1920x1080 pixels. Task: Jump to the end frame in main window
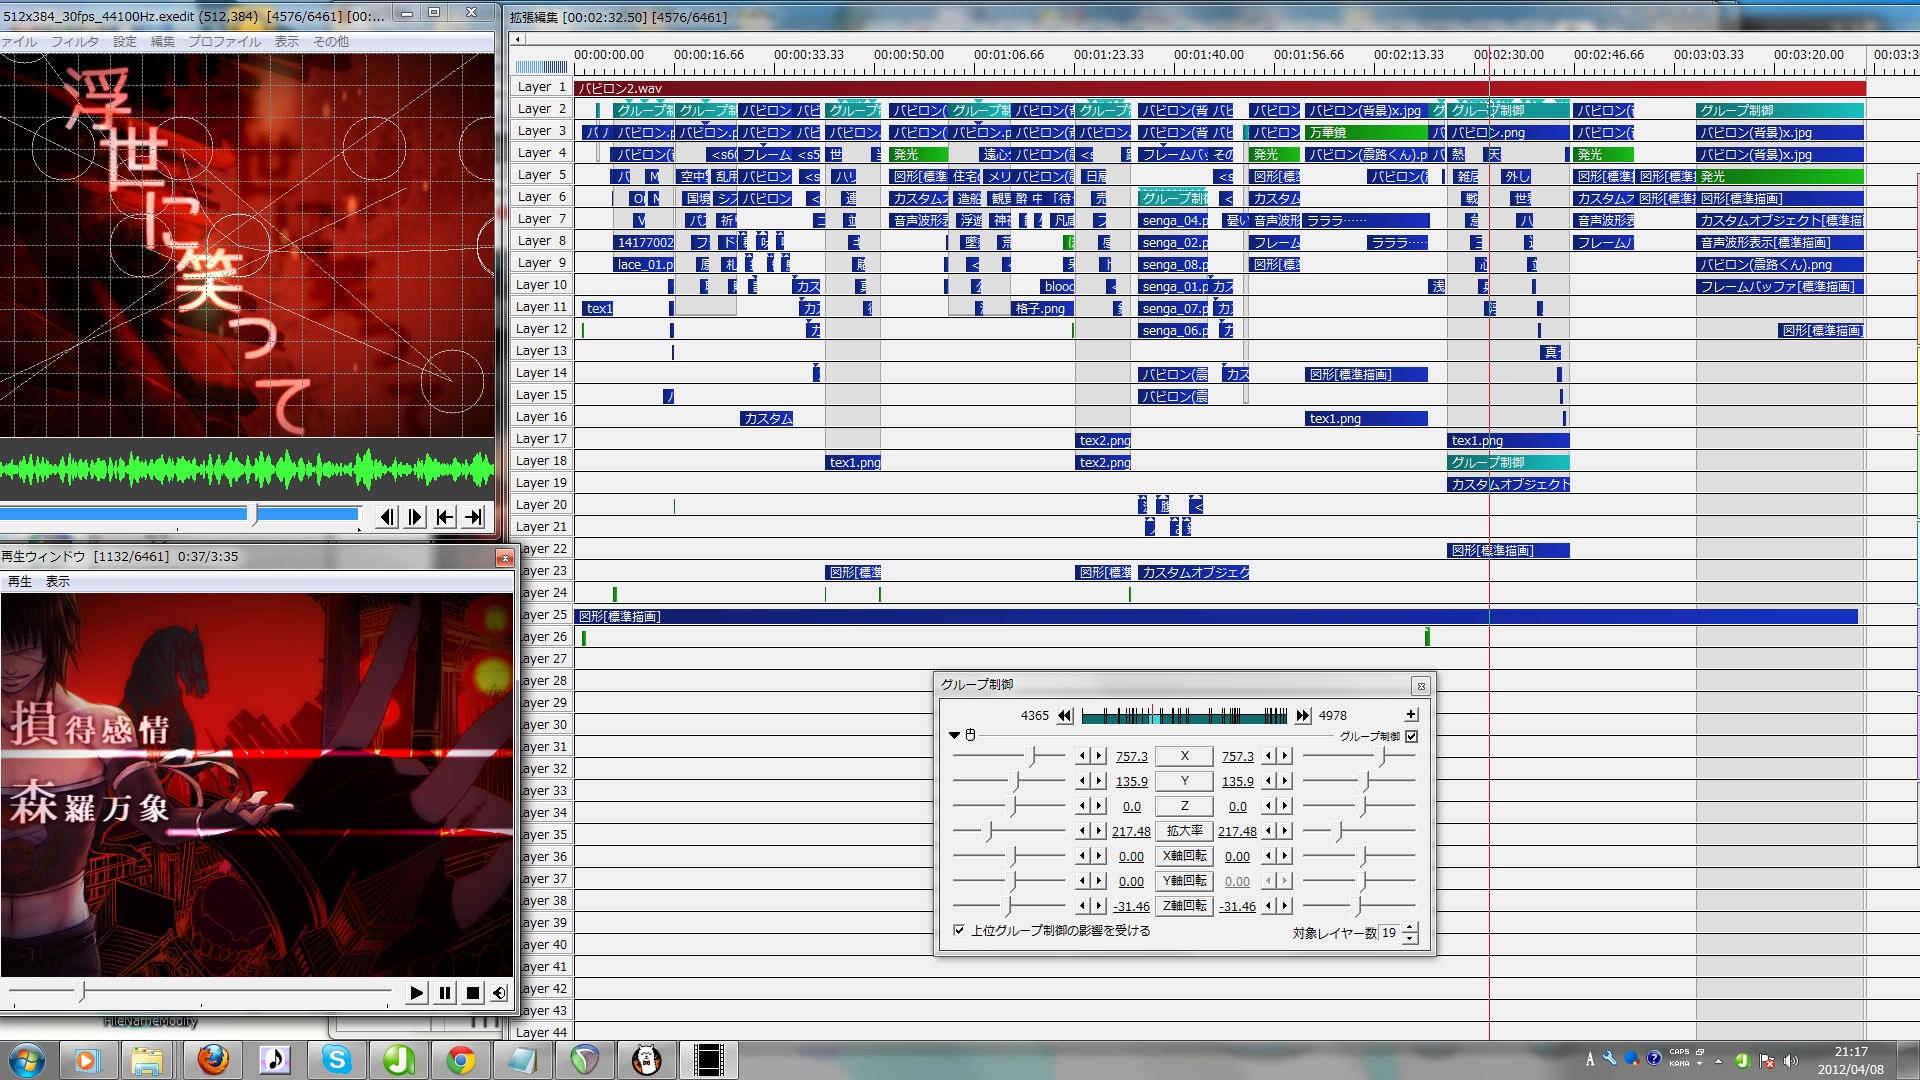click(x=474, y=517)
